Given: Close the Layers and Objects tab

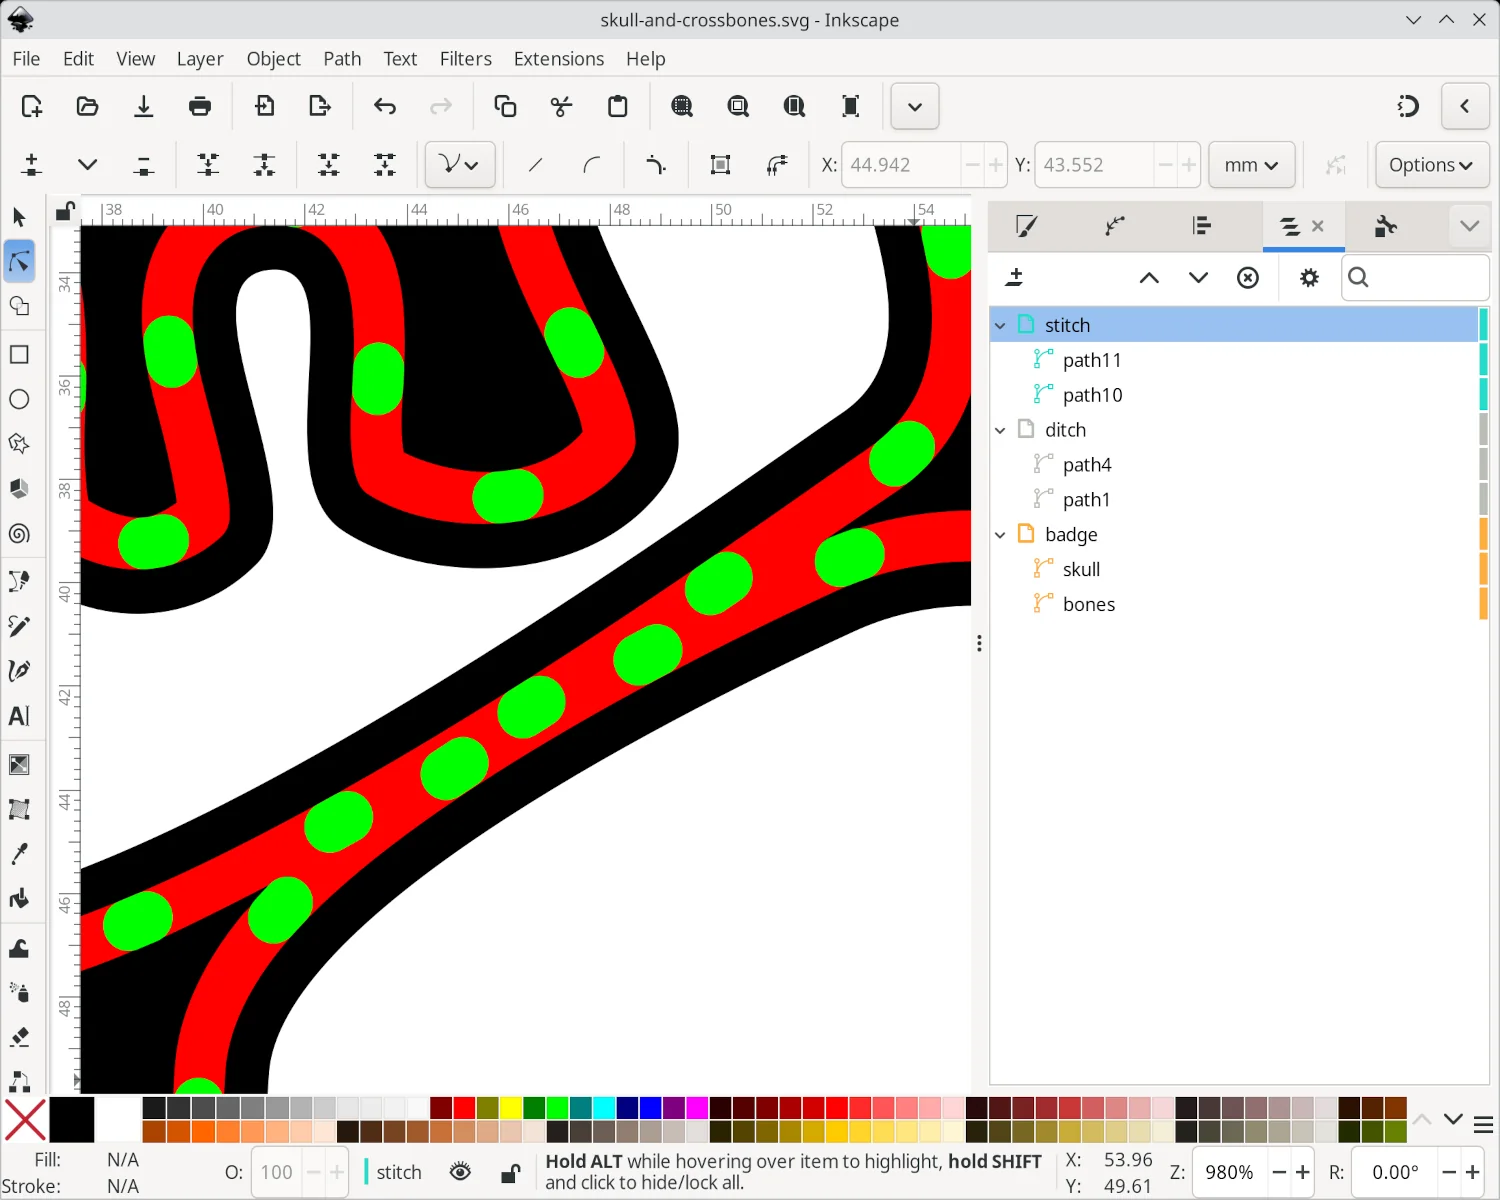Looking at the screenshot, I should coord(1318,226).
